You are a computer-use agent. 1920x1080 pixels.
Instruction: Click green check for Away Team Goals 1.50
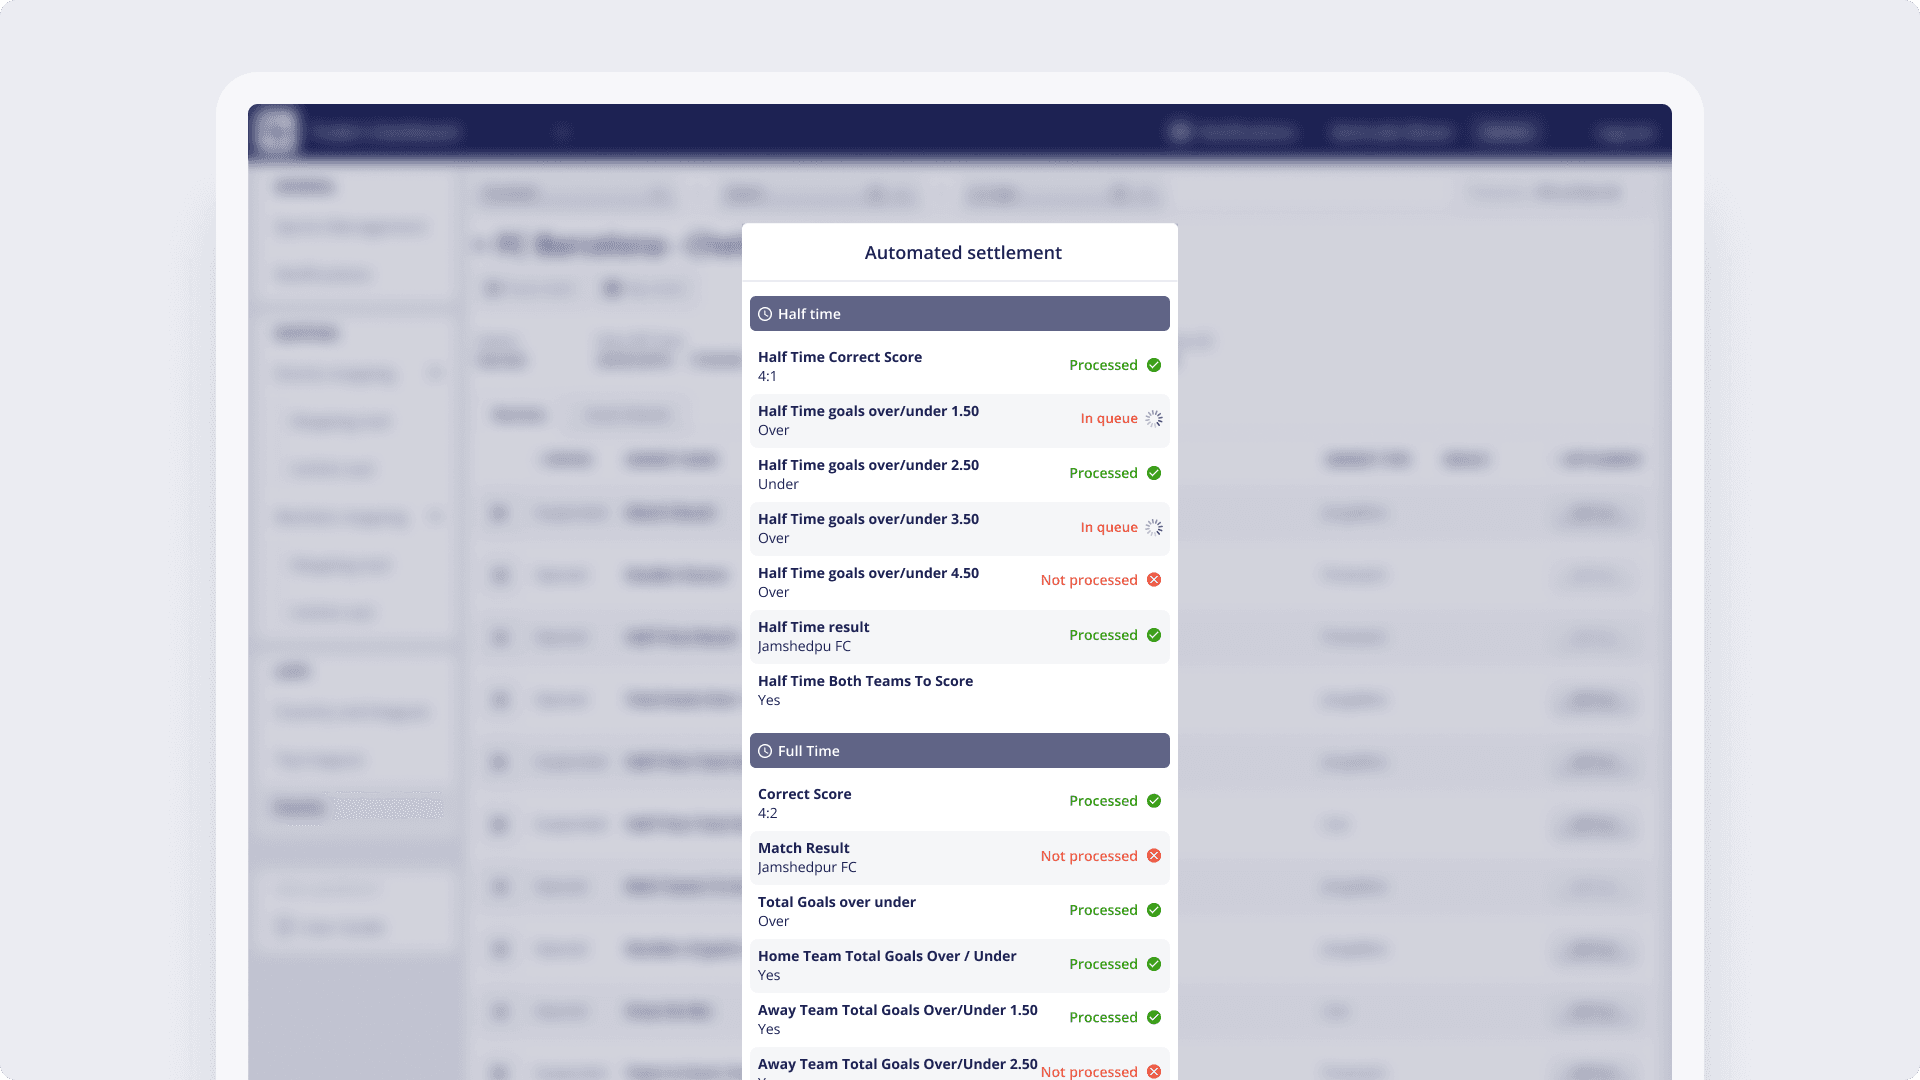coord(1154,1017)
